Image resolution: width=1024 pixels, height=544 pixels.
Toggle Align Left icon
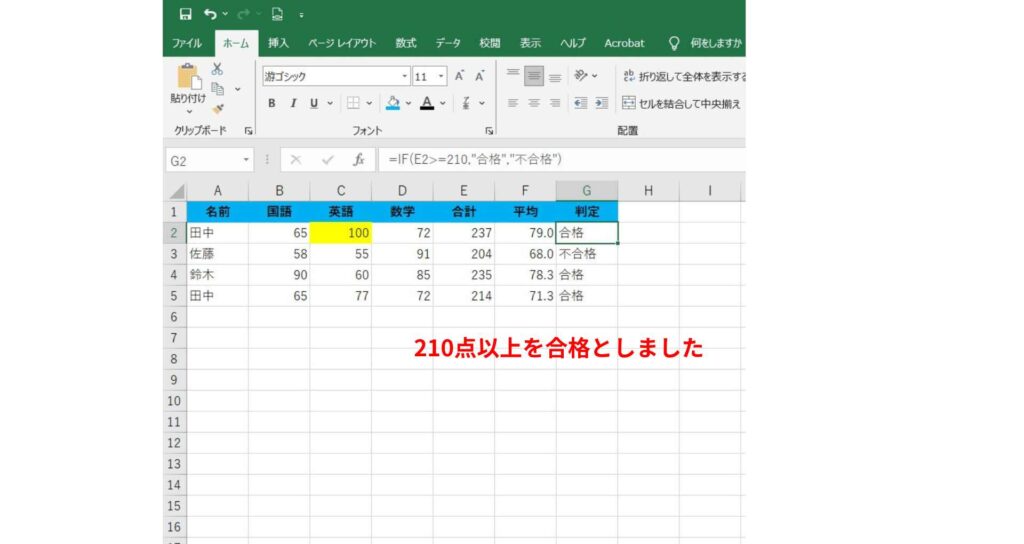click(x=513, y=103)
